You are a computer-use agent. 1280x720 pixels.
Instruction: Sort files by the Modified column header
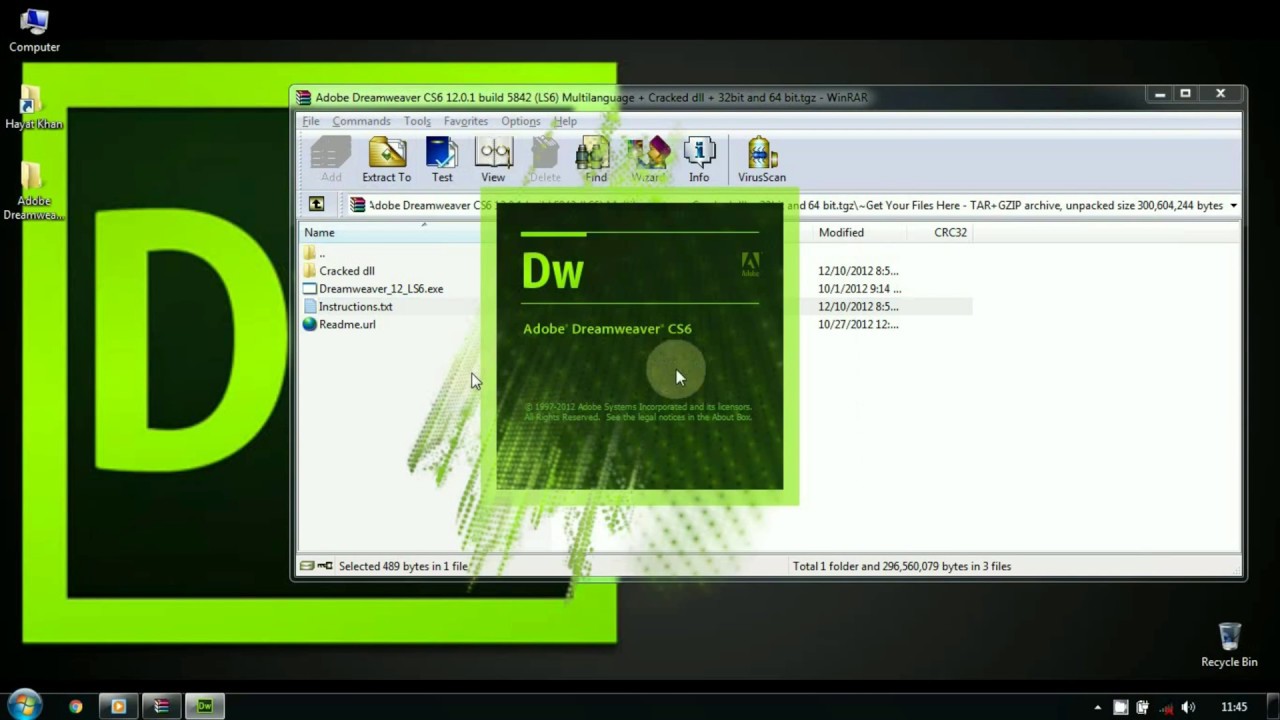coord(860,232)
